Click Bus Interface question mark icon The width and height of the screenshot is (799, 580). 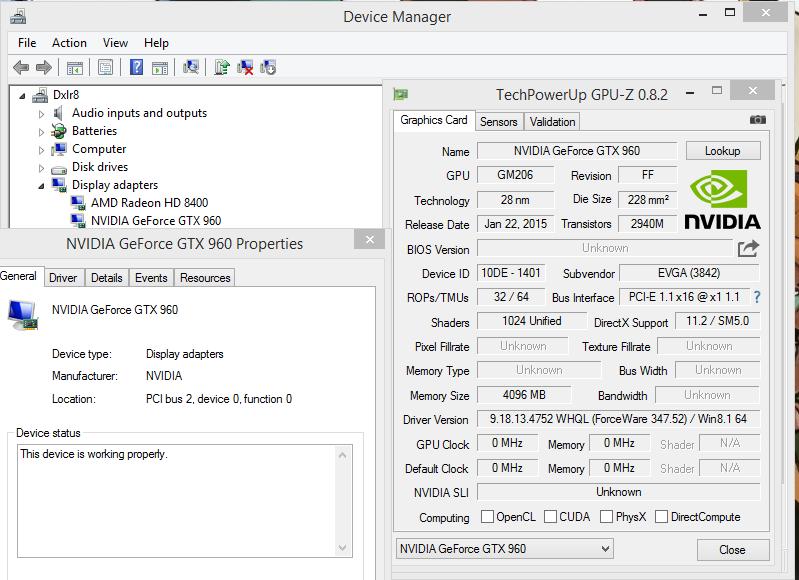[757, 297]
